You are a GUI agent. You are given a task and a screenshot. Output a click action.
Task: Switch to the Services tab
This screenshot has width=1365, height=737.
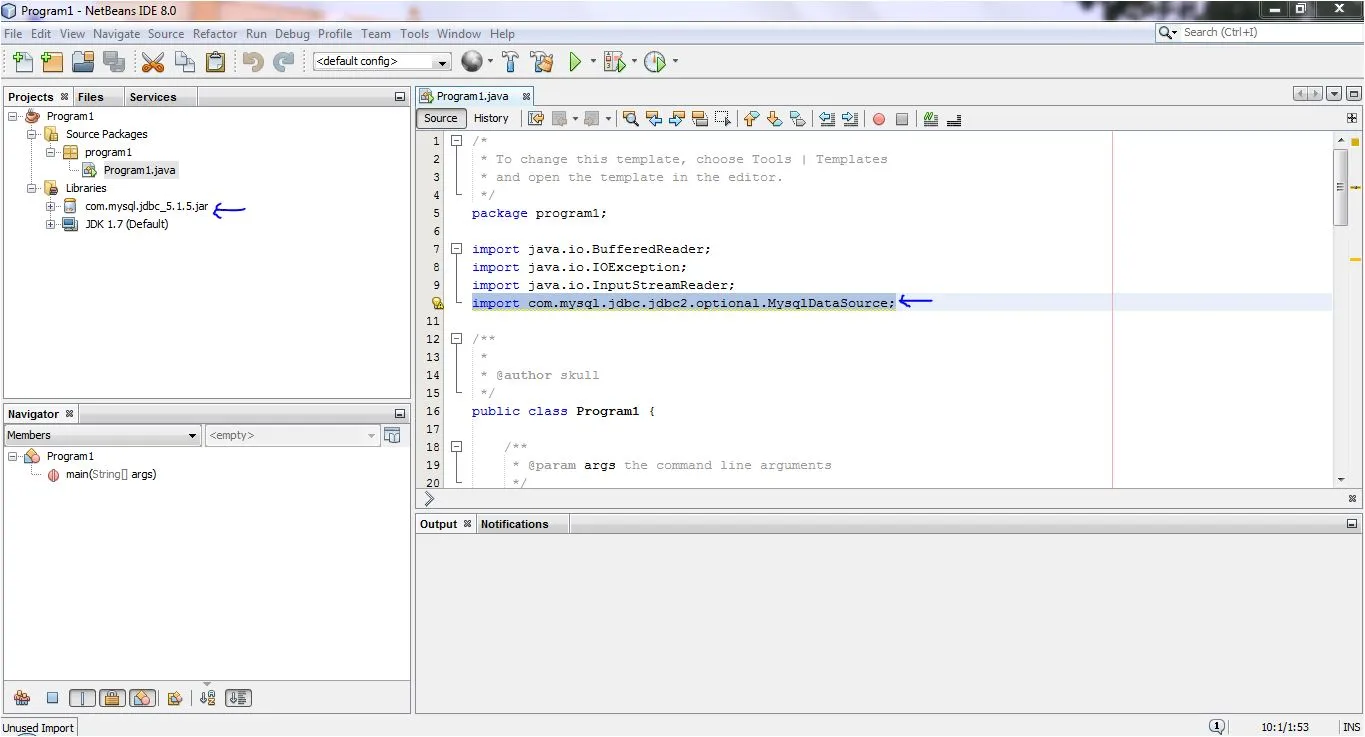pyautogui.click(x=153, y=97)
